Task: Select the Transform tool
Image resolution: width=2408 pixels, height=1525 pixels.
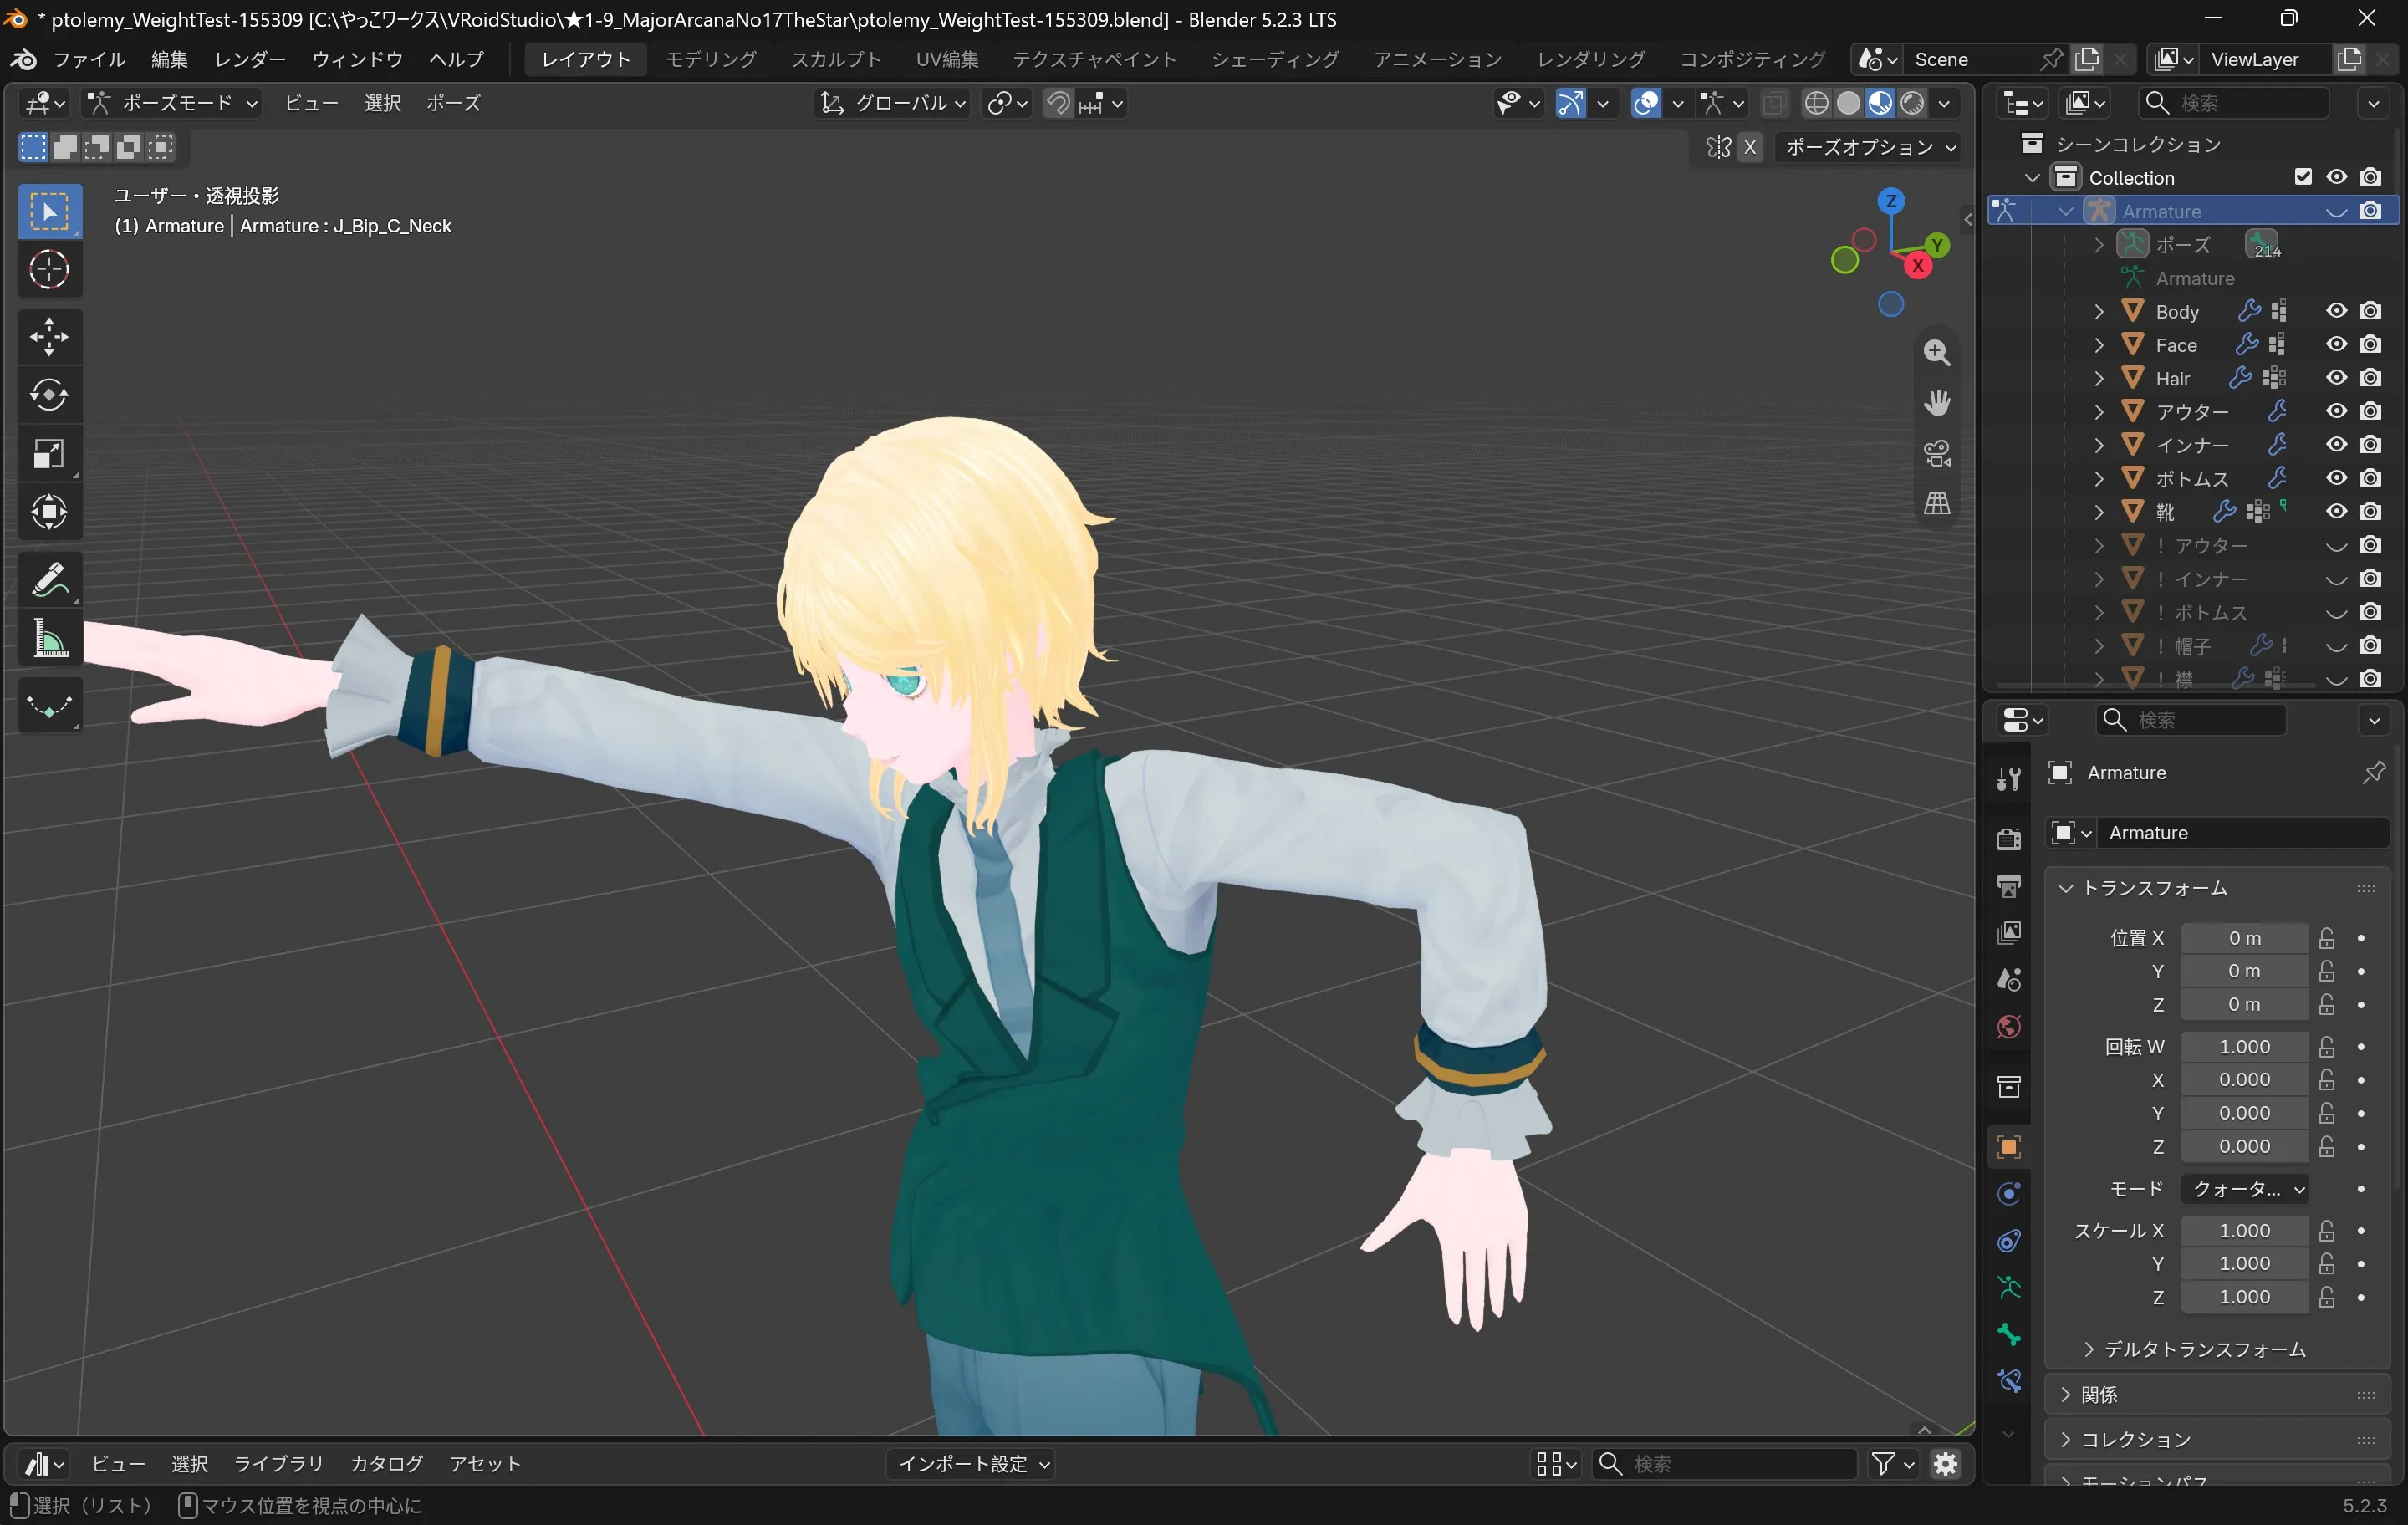Action: click(49, 512)
